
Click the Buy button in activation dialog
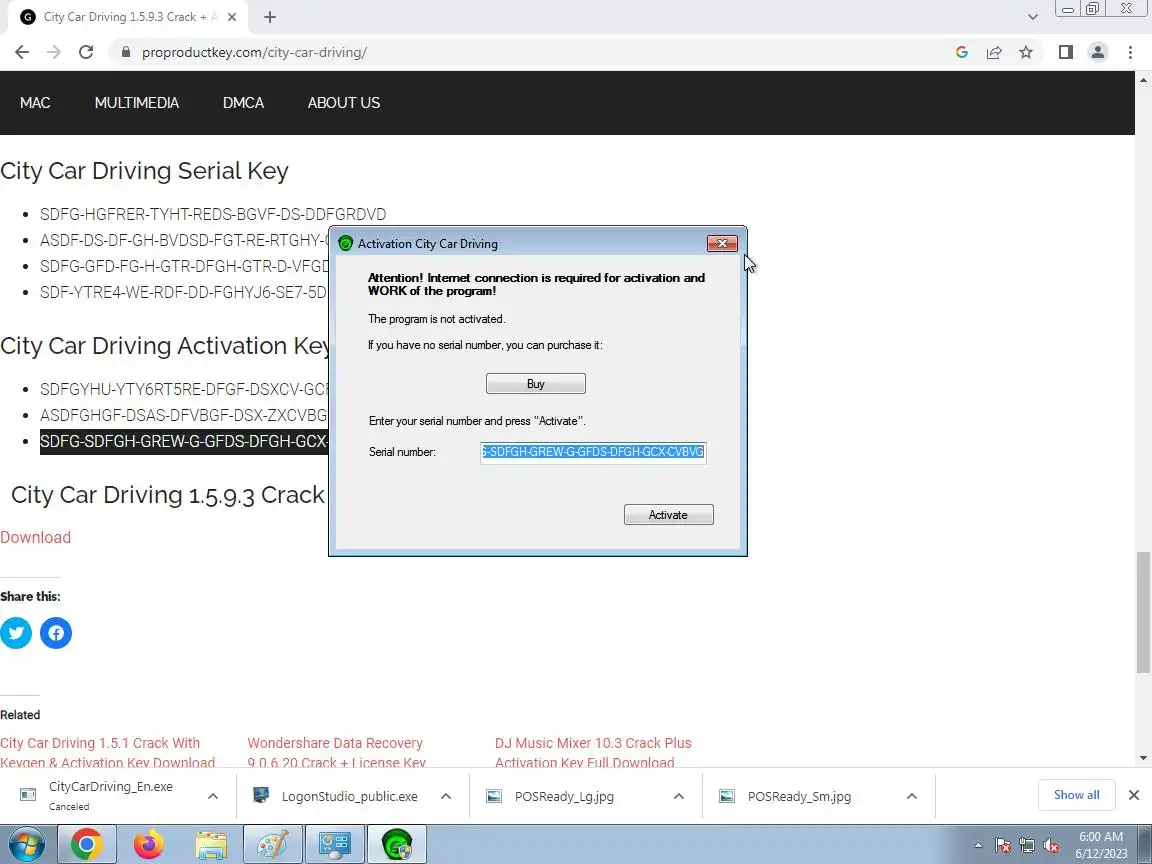pos(536,384)
